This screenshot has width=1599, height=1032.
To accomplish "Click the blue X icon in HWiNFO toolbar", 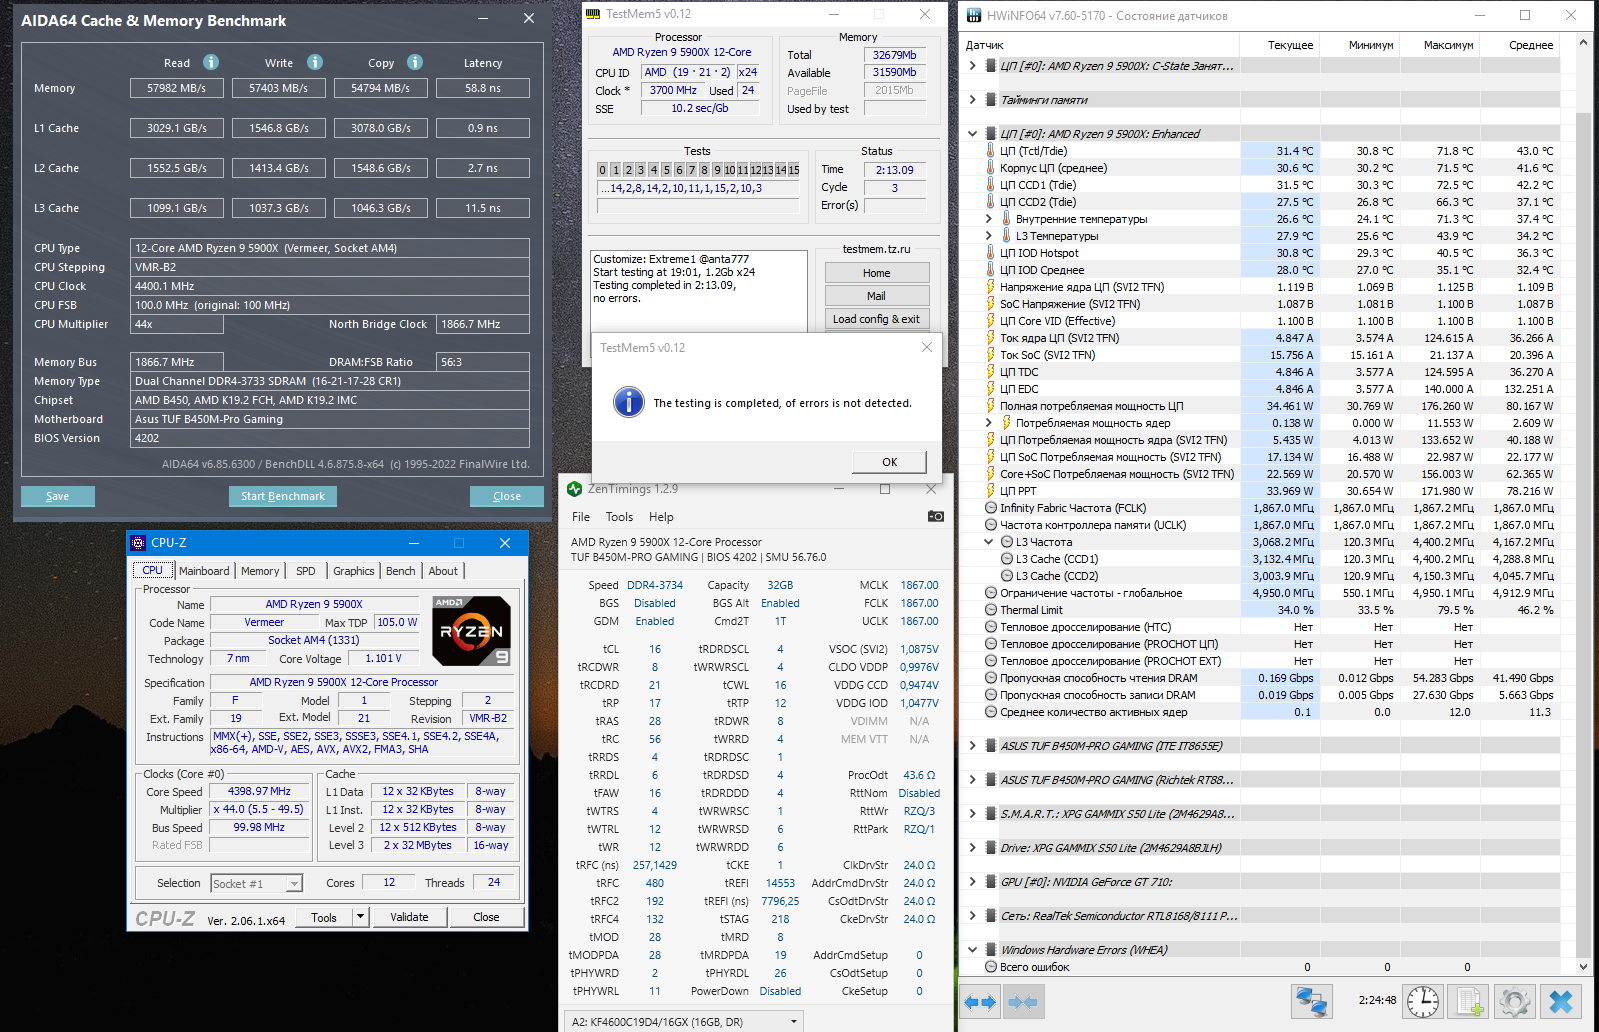I will [x=1561, y=1001].
